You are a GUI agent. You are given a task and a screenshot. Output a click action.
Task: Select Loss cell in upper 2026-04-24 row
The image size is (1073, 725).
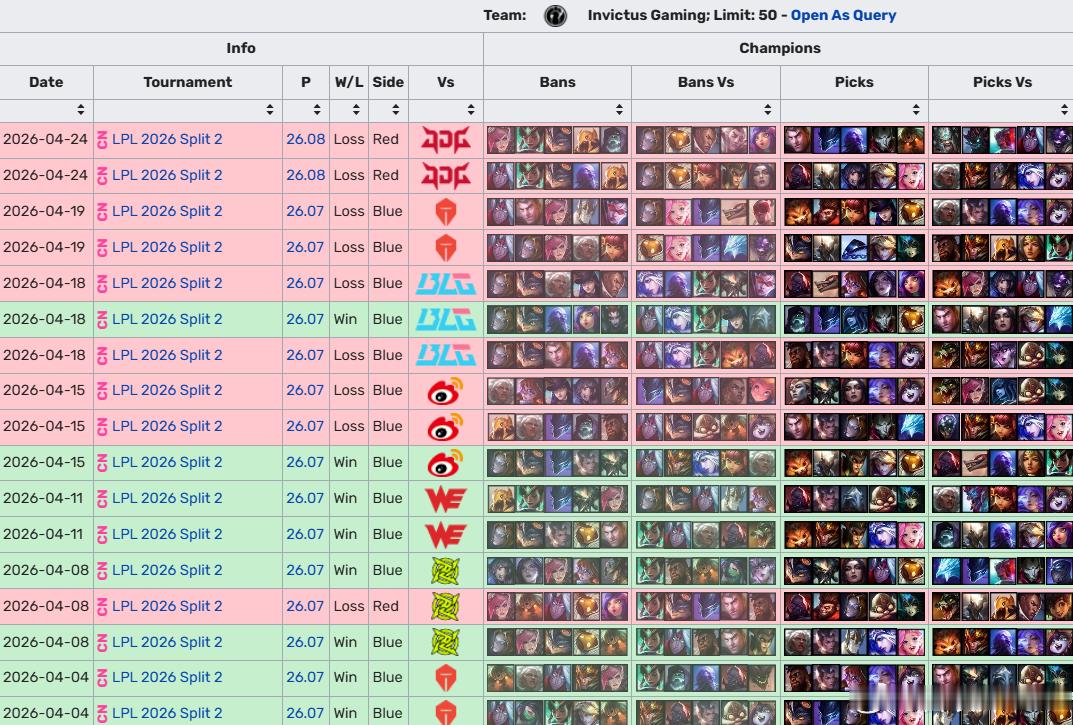[349, 139]
